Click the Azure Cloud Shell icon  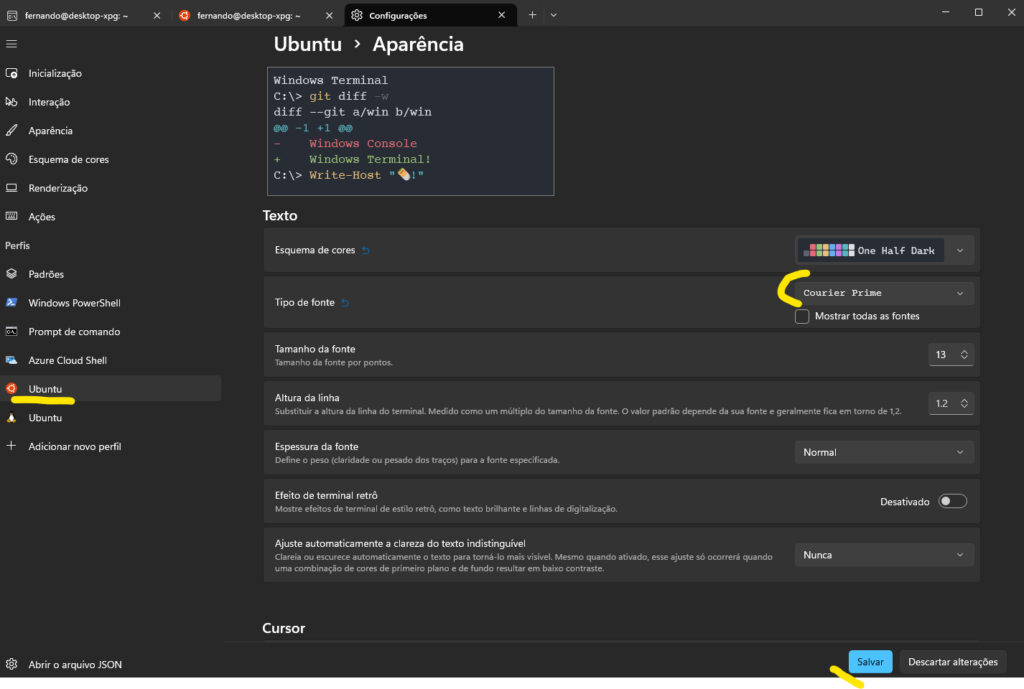tap(12, 360)
